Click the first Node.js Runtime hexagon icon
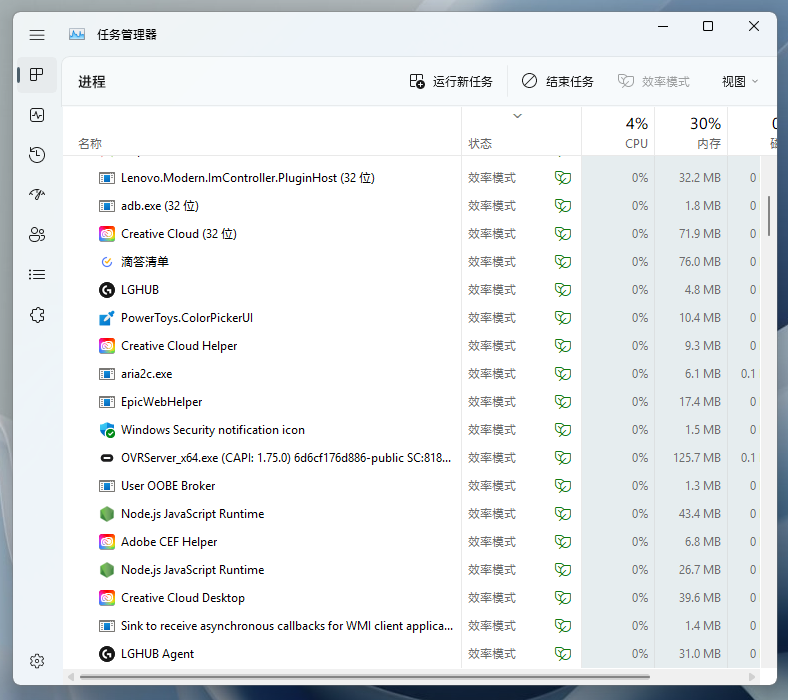788x700 pixels. click(x=107, y=514)
